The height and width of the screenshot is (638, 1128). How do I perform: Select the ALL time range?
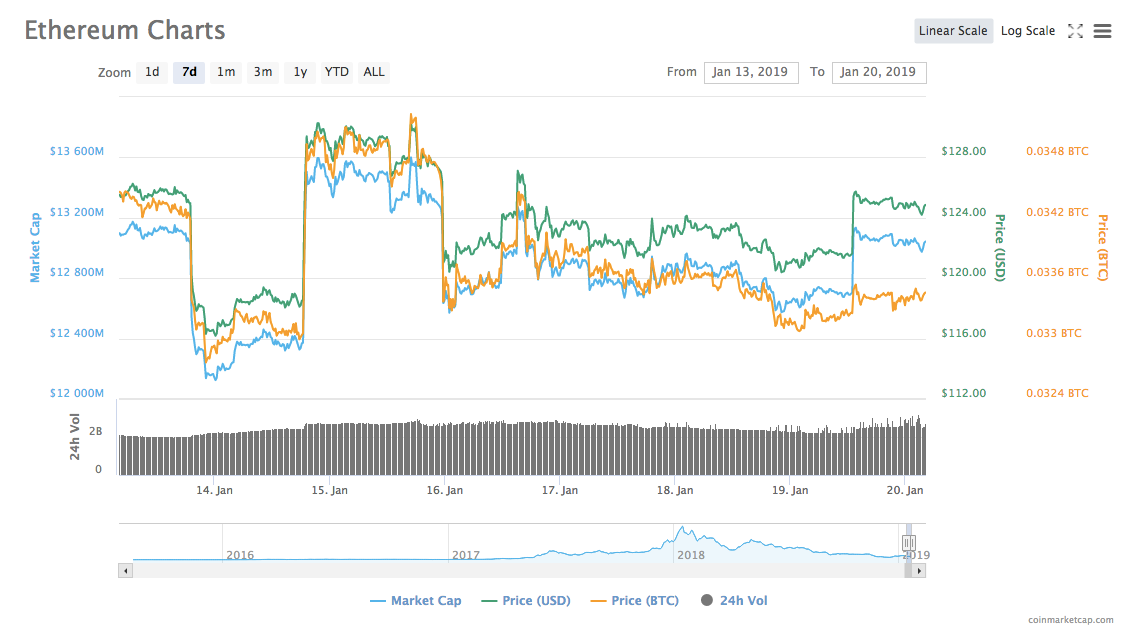pos(373,72)
